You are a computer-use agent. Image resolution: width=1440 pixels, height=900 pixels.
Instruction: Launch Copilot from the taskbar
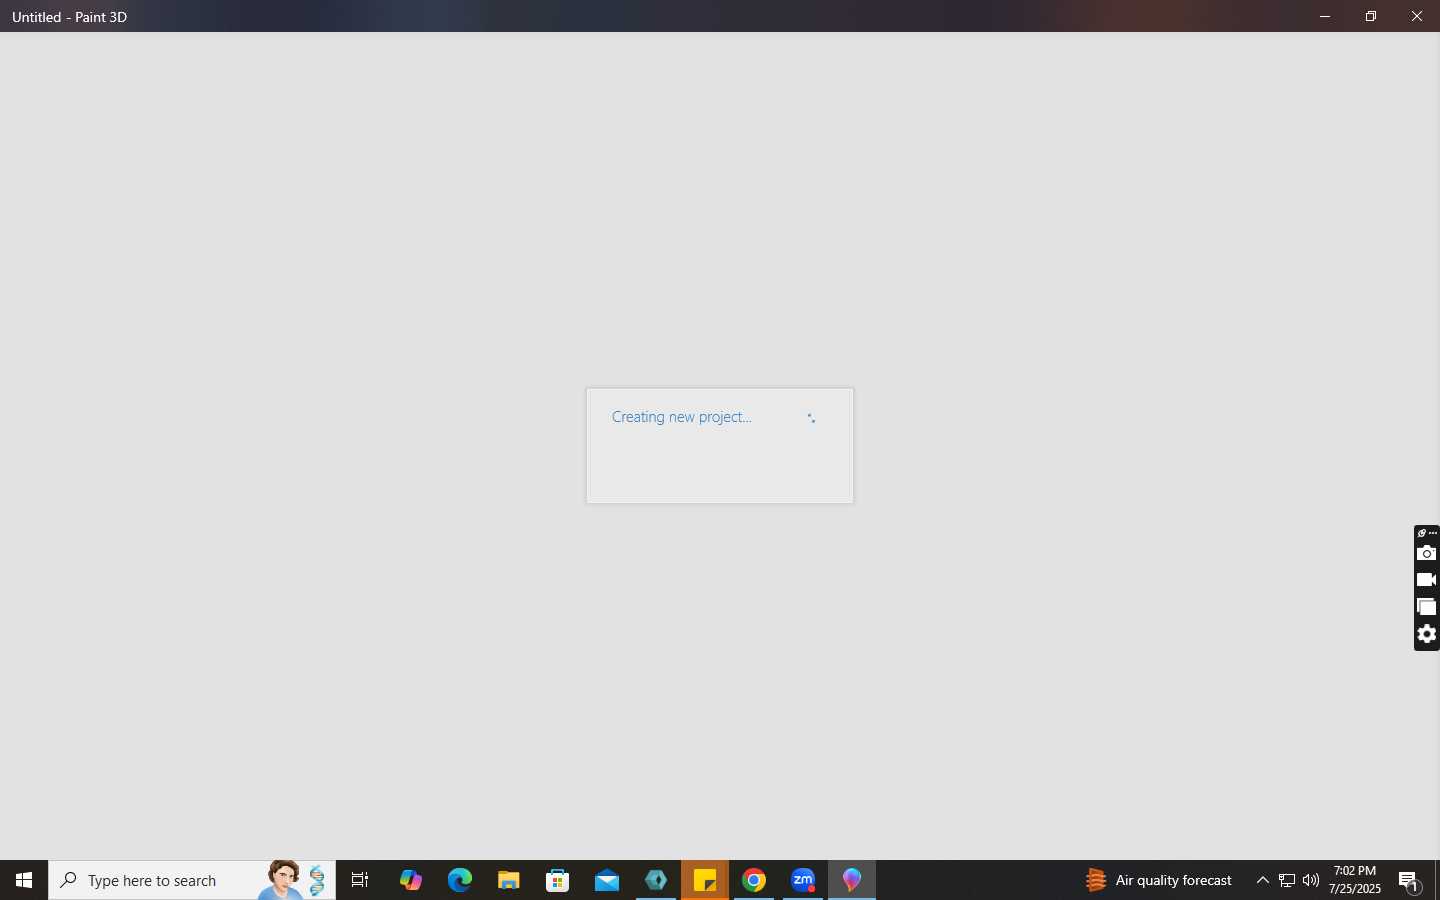coord(410,880)
